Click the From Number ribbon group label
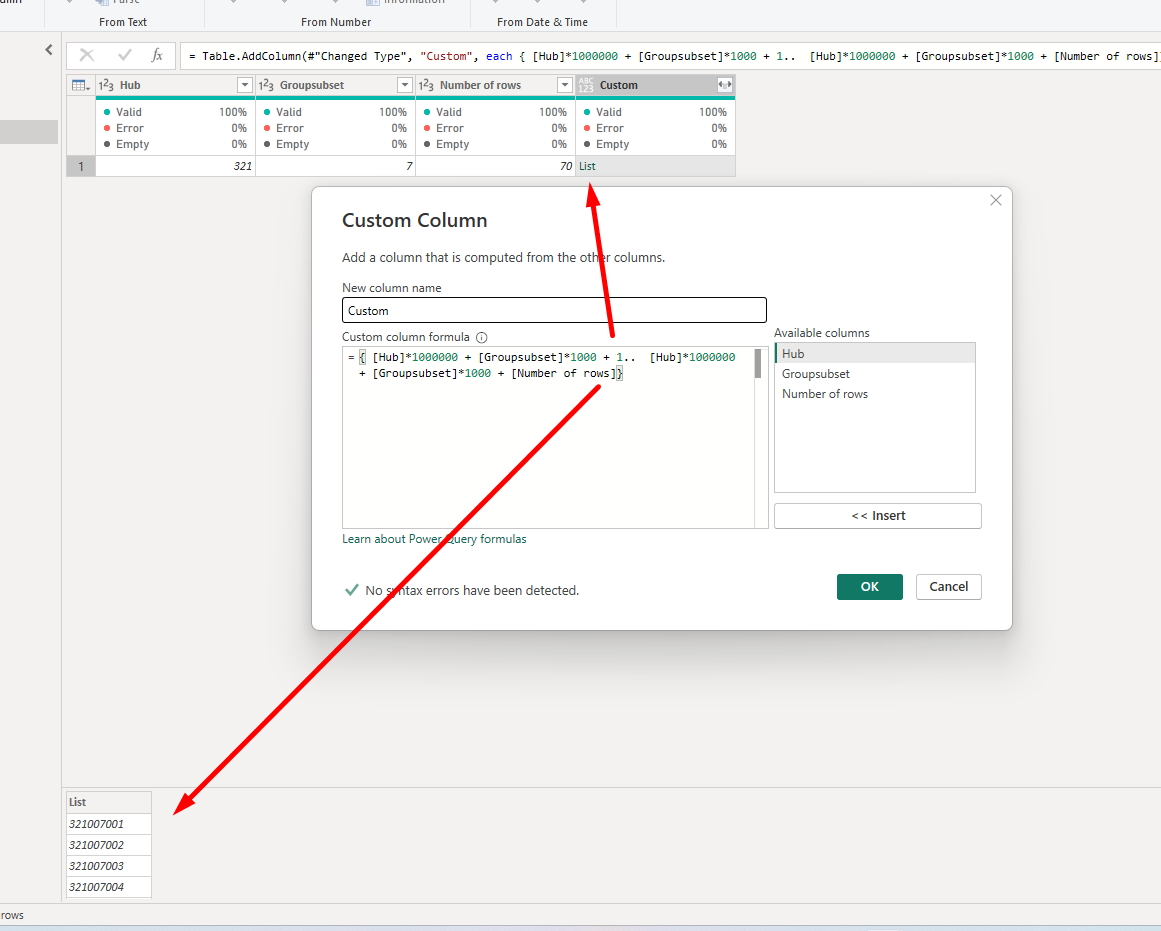Screen dimensions: 1161x931 [335, 22]
